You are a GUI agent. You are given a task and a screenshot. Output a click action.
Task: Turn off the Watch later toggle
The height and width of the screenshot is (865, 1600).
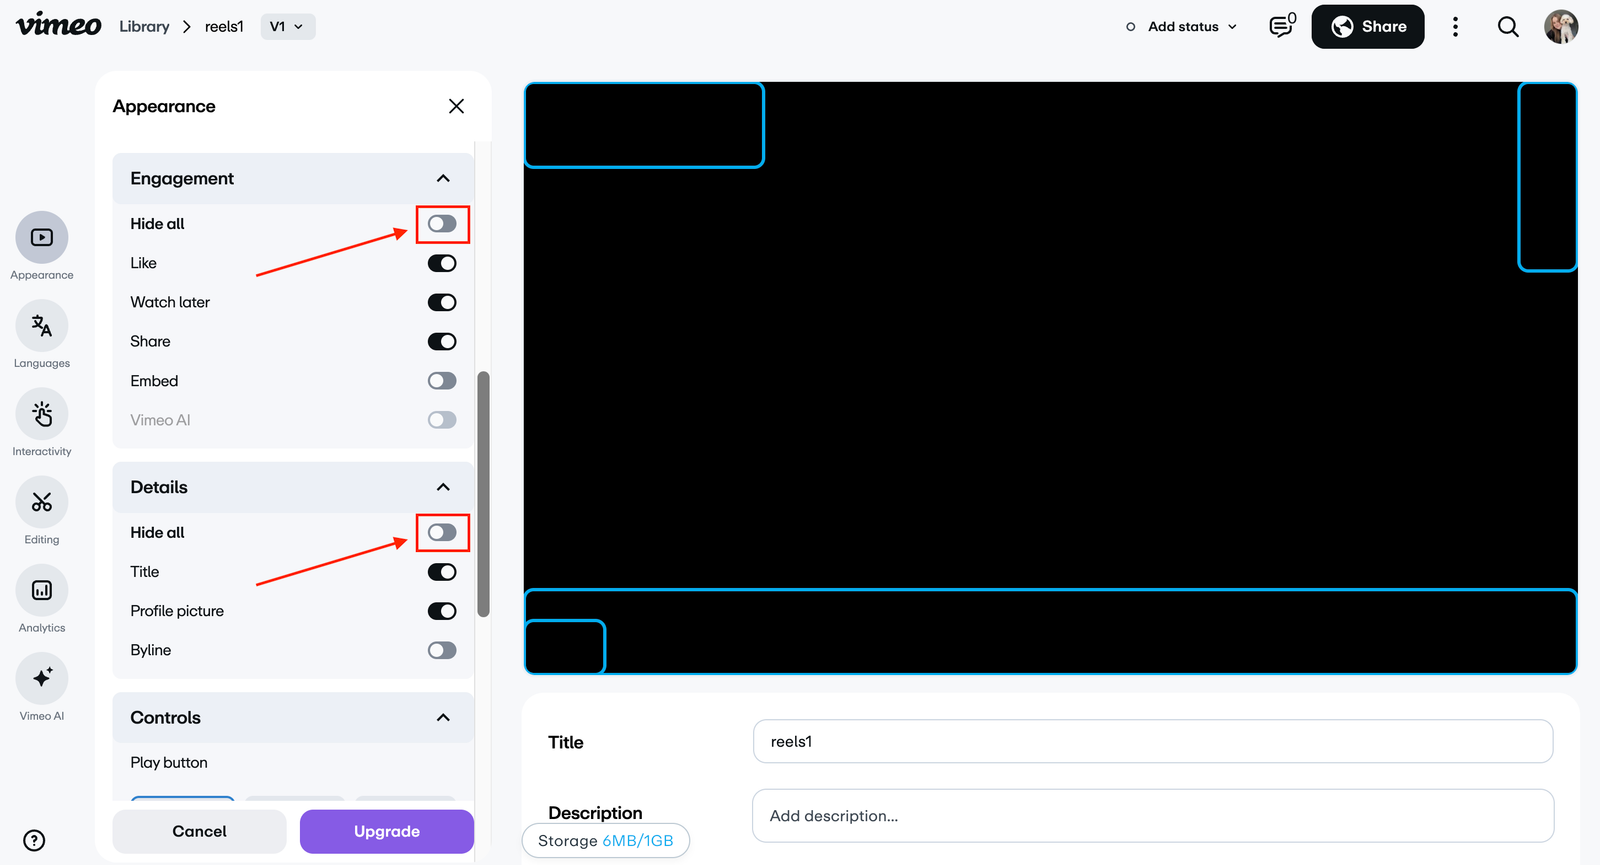442,302
